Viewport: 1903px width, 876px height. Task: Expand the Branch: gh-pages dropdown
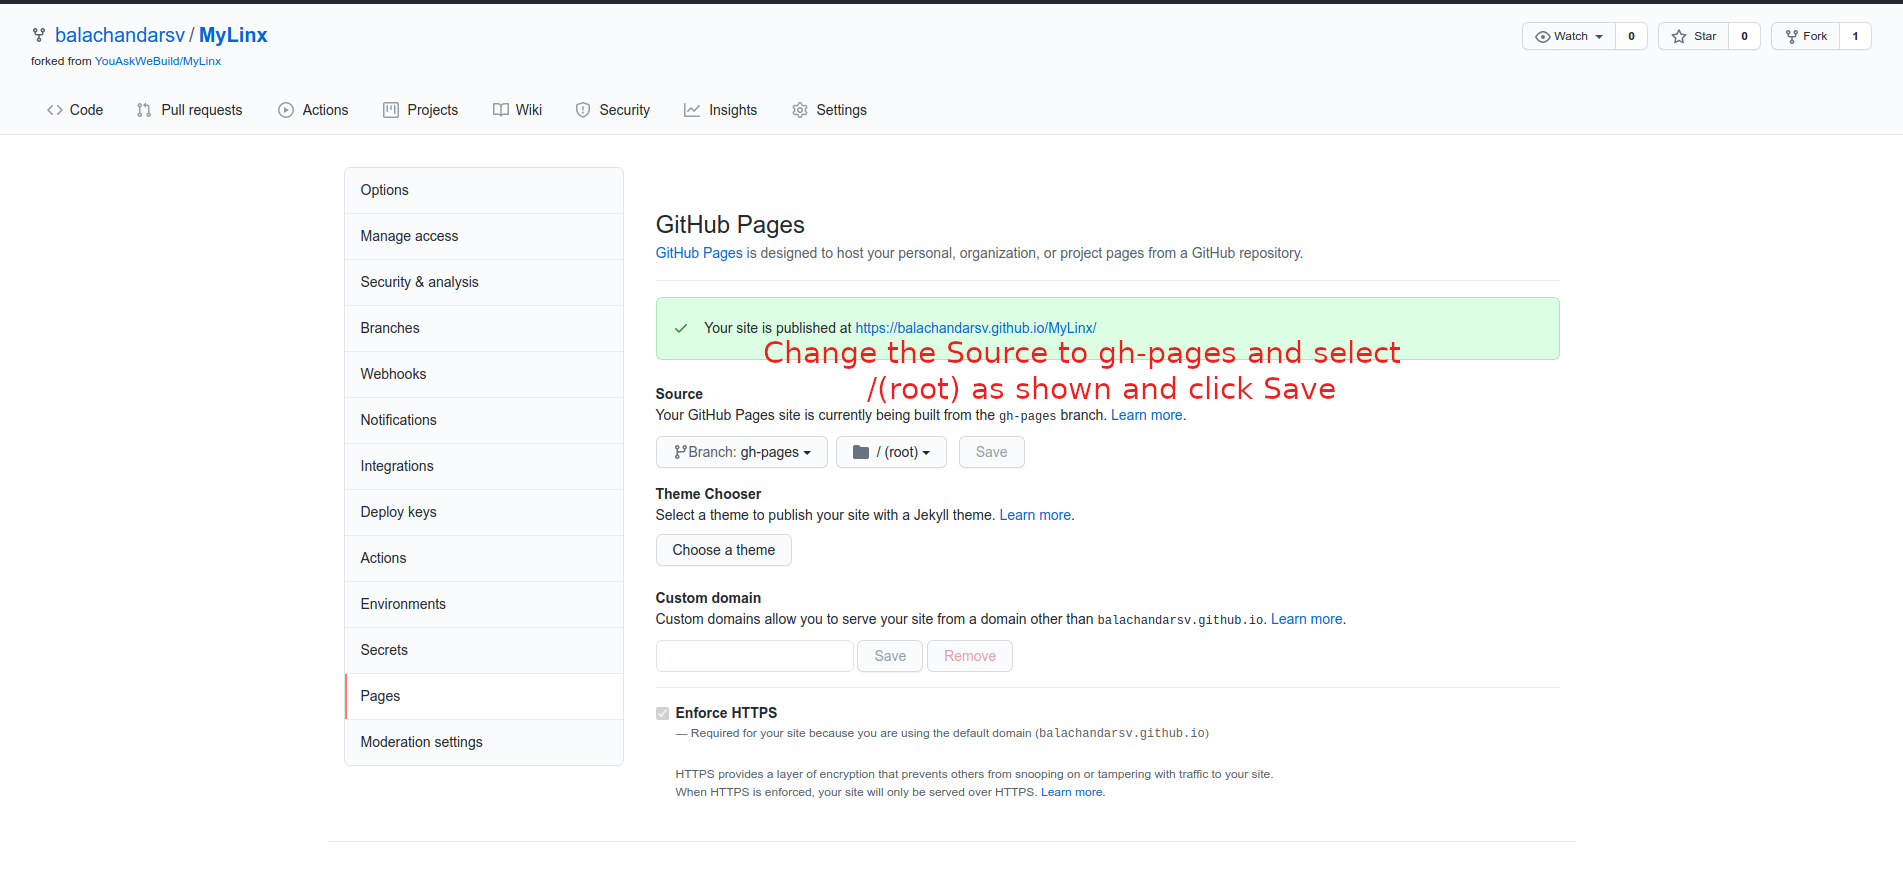click(x=742, y=452)
